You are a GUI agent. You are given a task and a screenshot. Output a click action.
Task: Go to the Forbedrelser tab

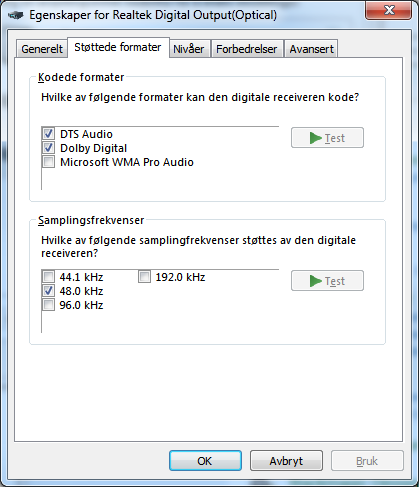pyautogui.click(x=247, y=49)
